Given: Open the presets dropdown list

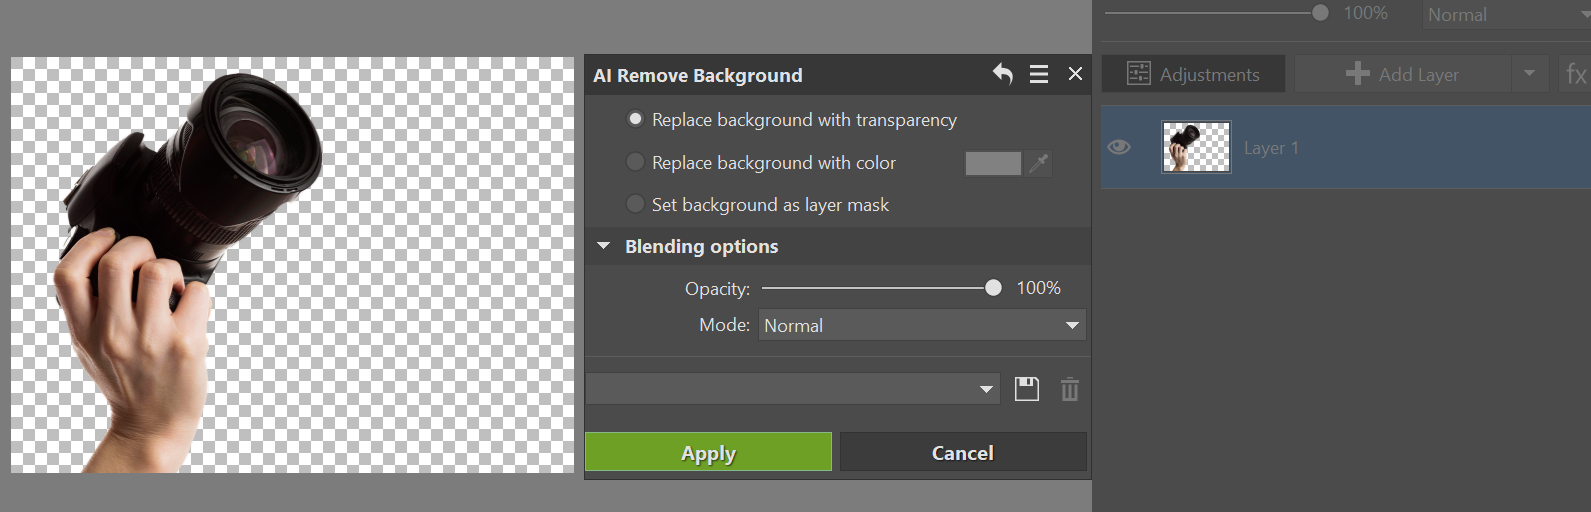Looking at the screenshot, I should click(793, 389).
